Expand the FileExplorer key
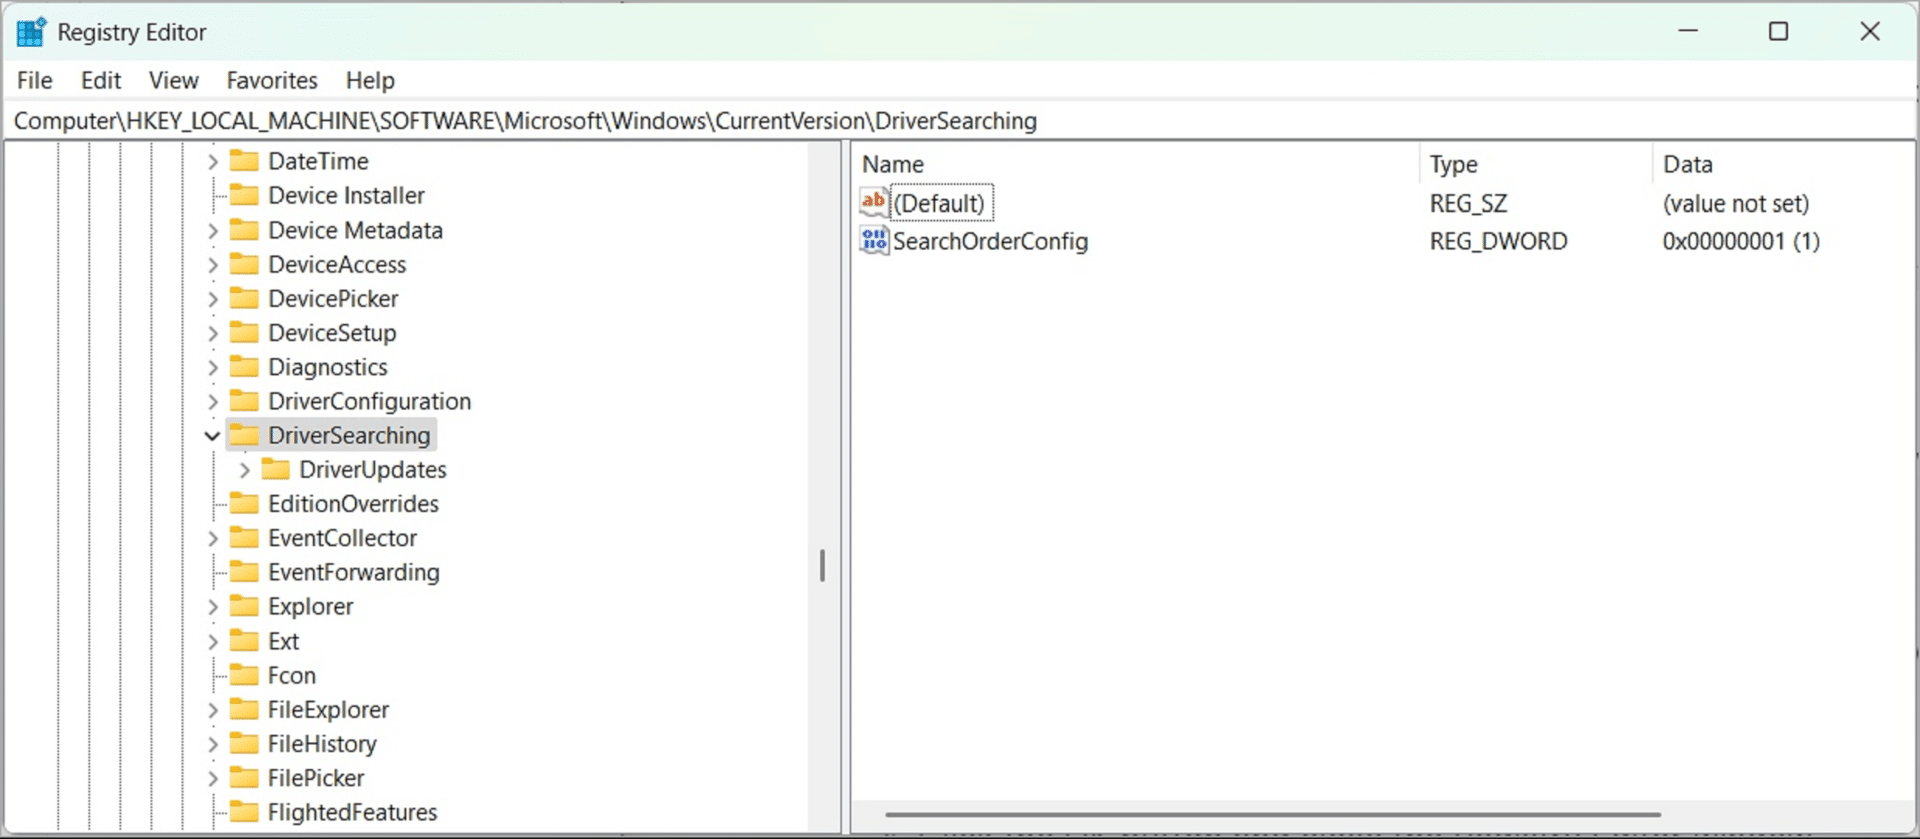 pos(212,709)
